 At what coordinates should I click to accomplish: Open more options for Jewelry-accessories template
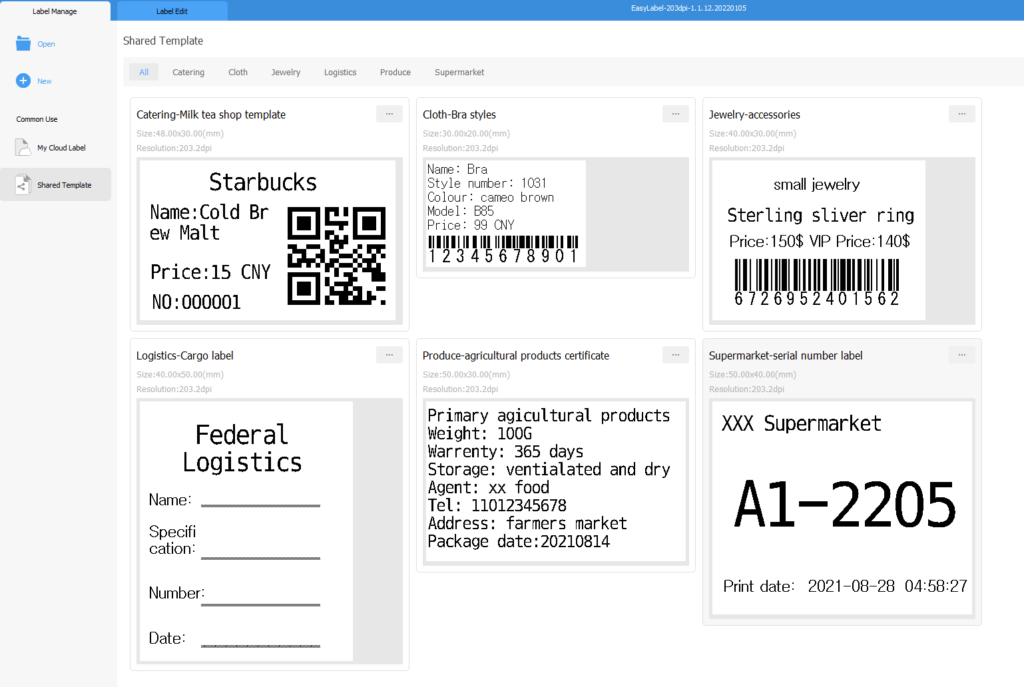962,114
